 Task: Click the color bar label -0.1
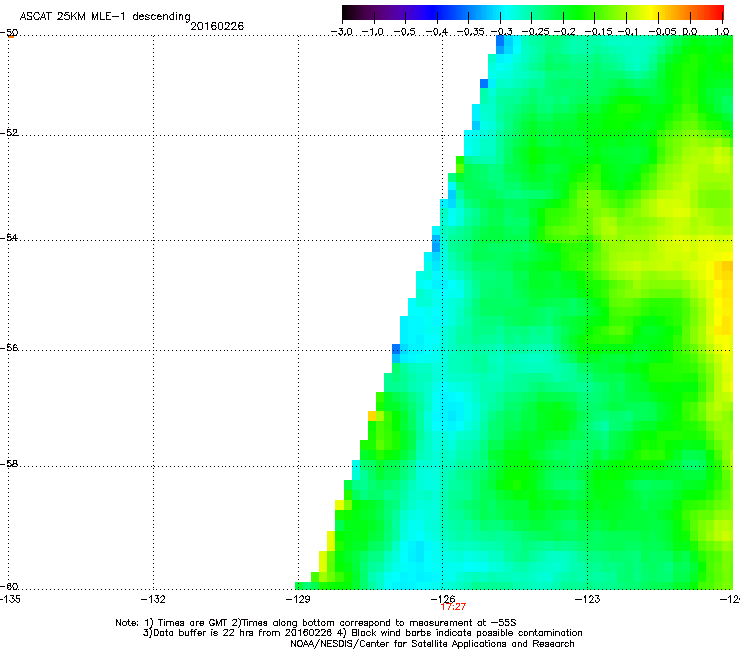[628, 32]
